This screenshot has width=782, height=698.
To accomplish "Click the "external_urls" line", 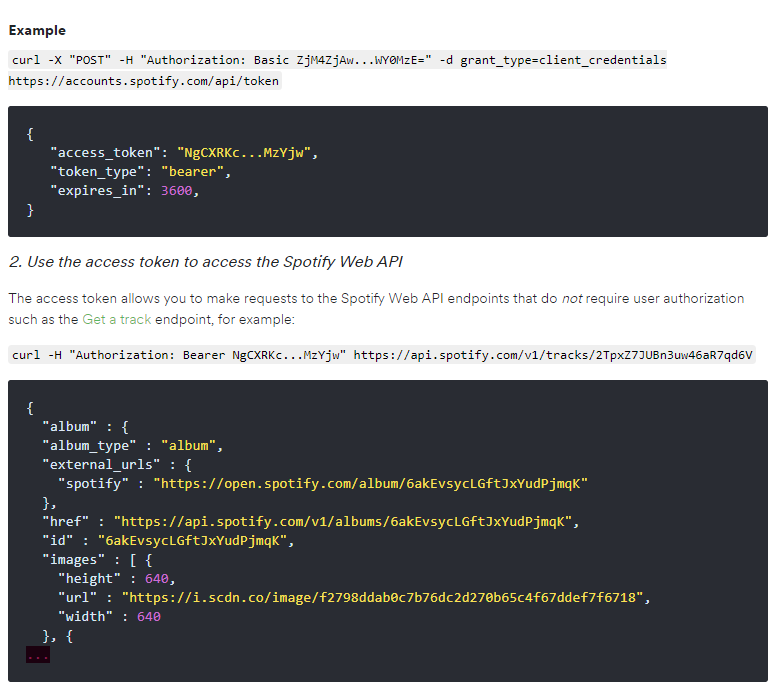I will click(117, 465).
